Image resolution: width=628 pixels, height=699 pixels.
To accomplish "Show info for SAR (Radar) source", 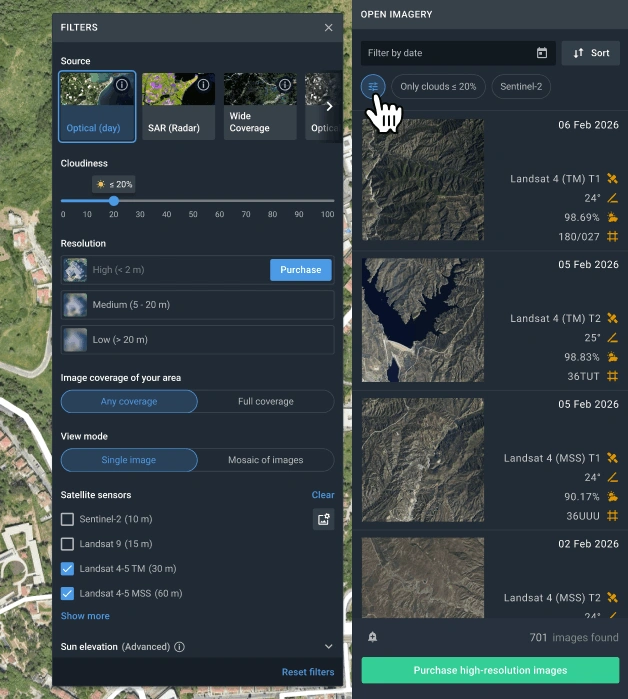I will point(203,85).
